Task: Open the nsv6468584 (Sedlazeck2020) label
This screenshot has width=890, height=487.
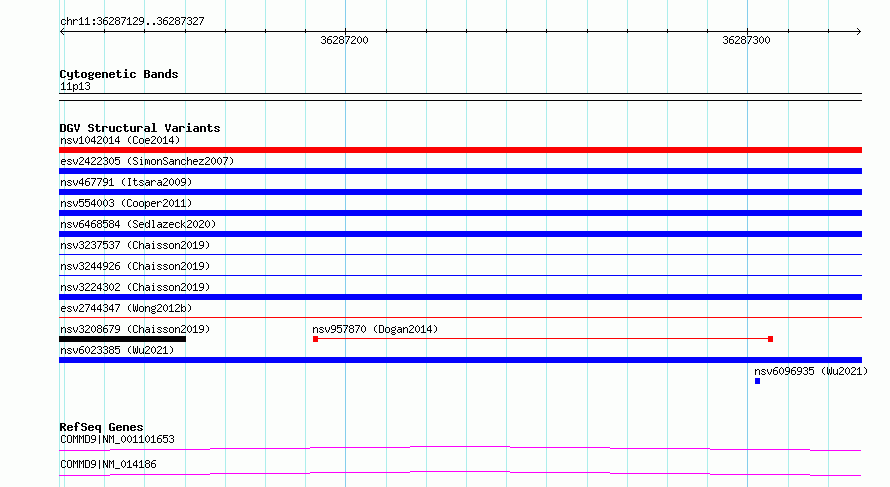Action: 138,224
